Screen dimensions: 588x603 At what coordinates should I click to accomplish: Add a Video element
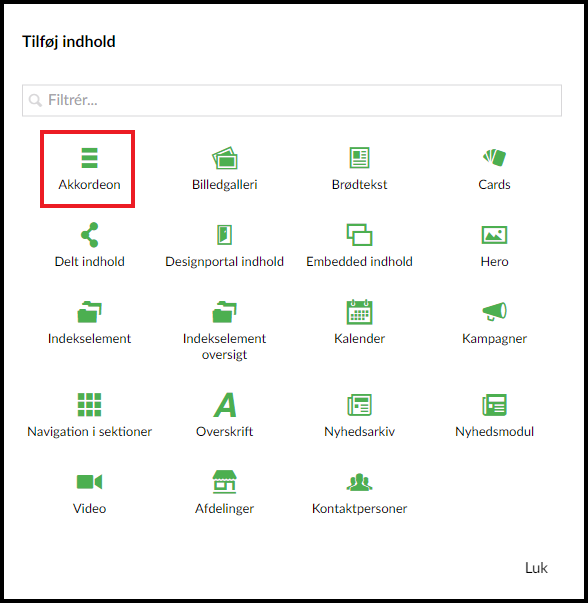point(89,492)
